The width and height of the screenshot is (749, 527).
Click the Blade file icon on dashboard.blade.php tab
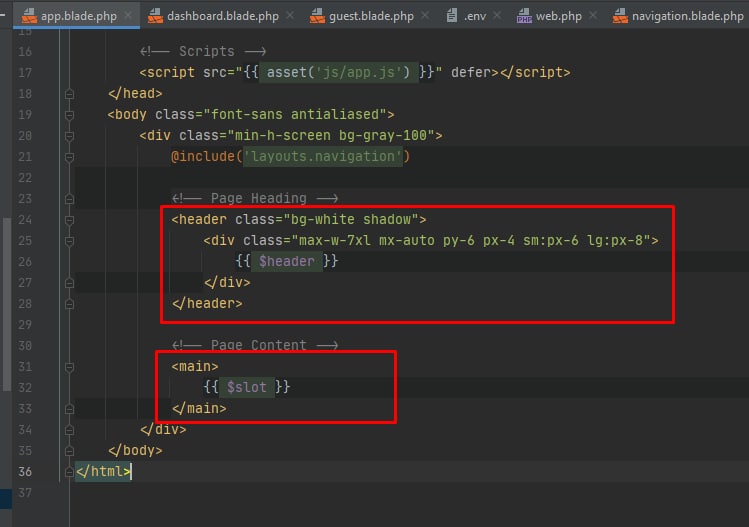click(x=155, y=16)
